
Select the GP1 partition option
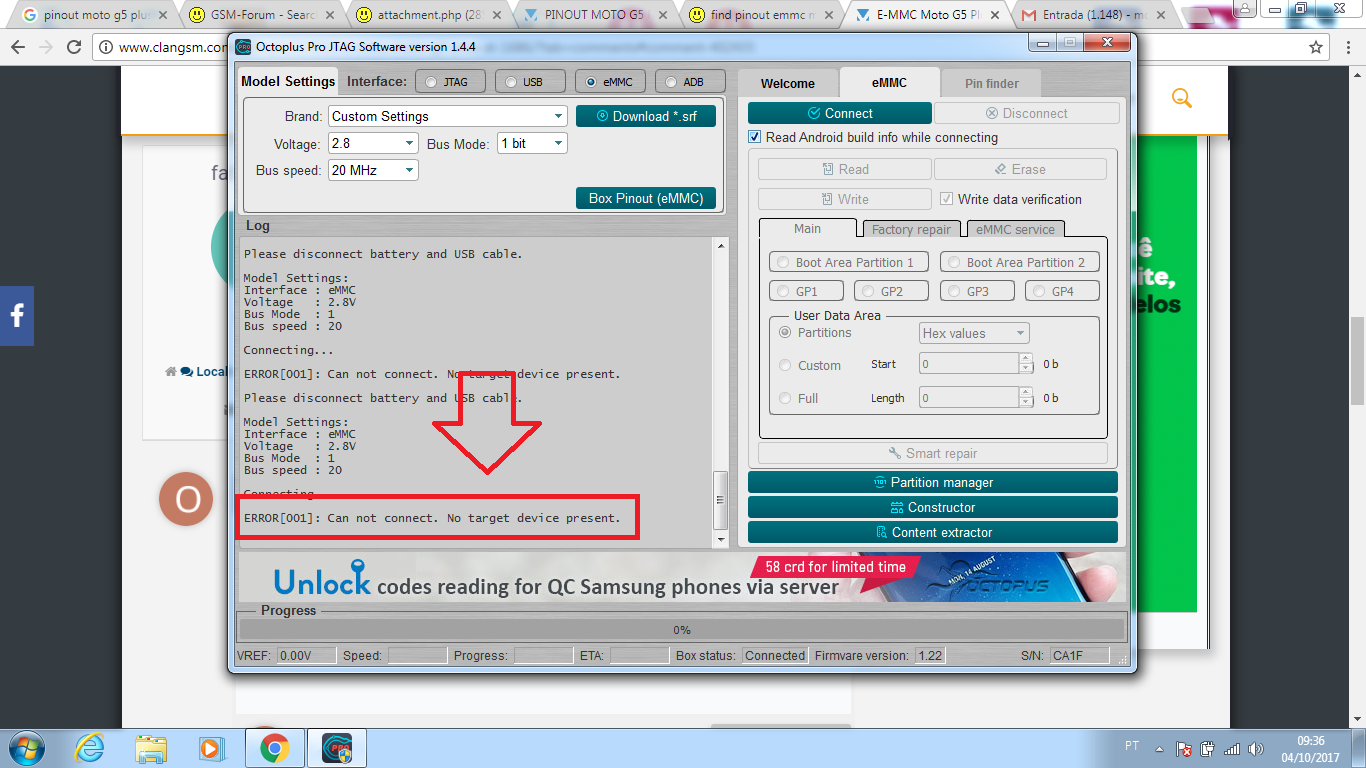pos(806,291)
